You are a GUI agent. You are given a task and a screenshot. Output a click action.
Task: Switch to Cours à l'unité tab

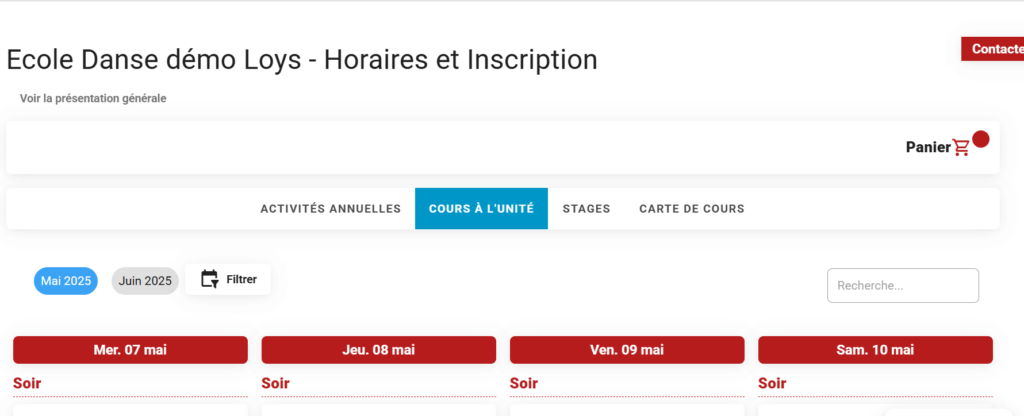point(481,209)
